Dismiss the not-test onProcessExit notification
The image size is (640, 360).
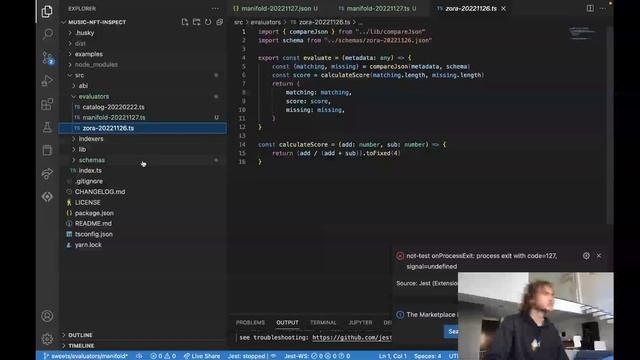click(599, 256)
